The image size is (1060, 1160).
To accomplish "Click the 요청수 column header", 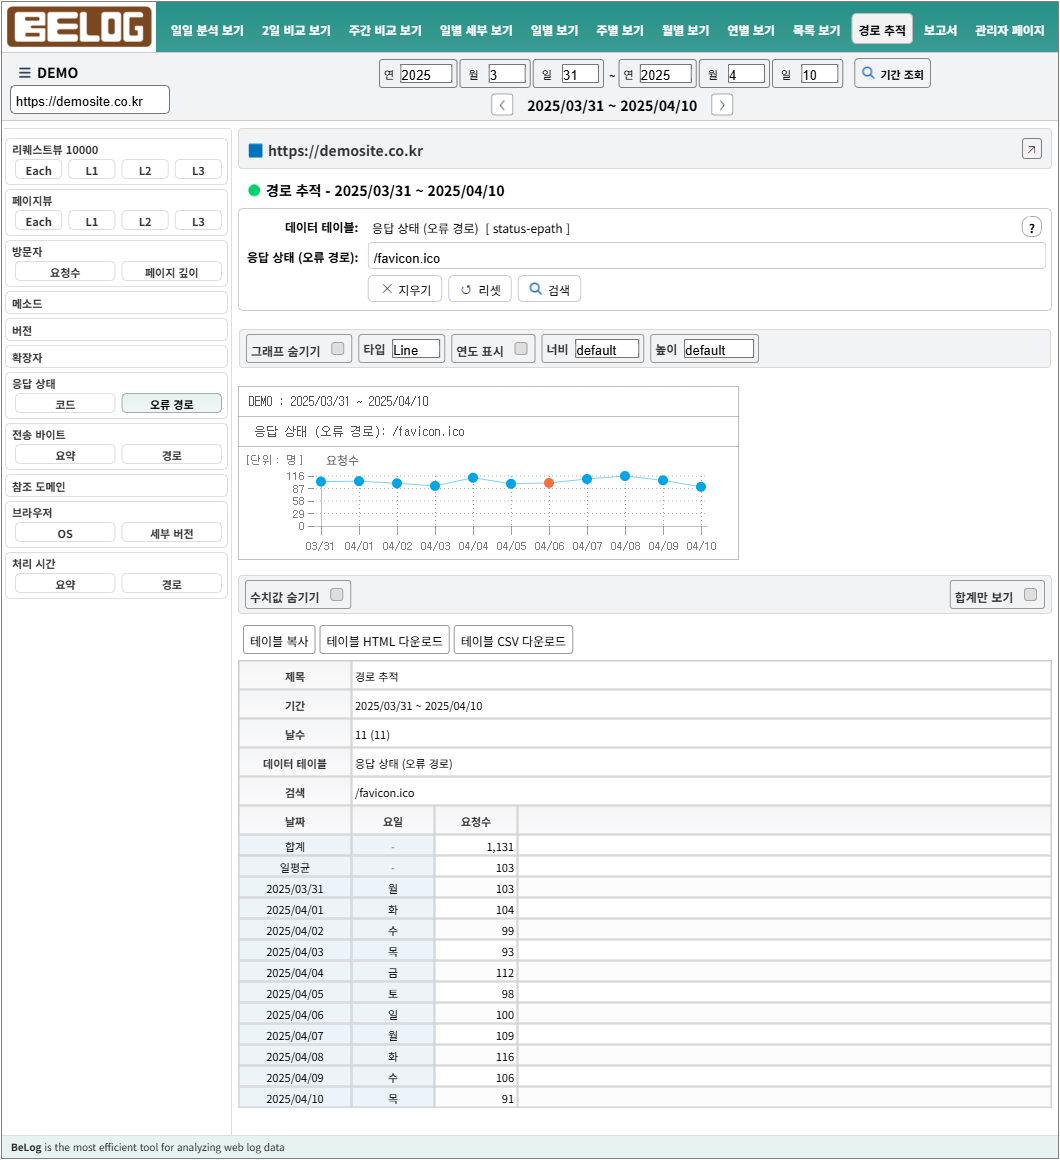I will coord(476,821).
